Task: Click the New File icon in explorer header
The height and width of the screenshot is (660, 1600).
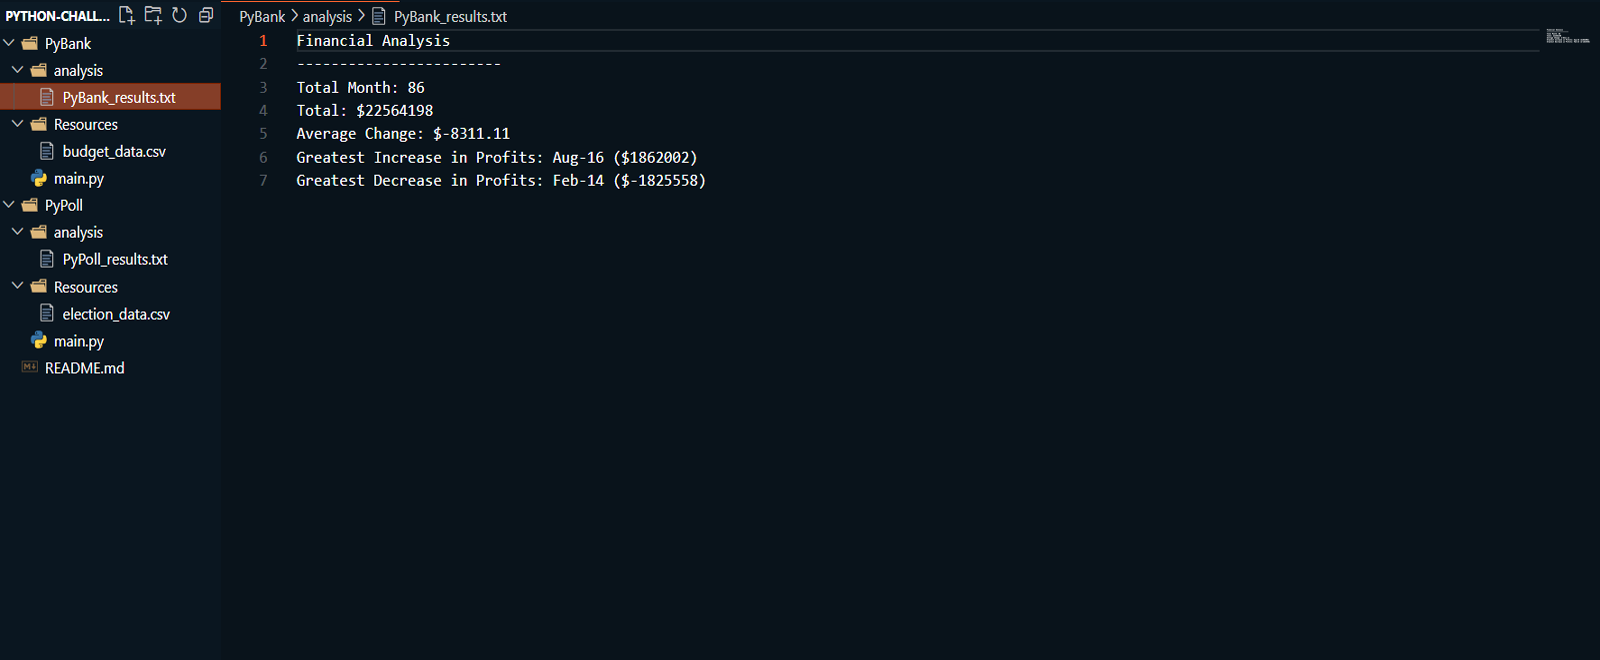Action: [x=127, y=15]
